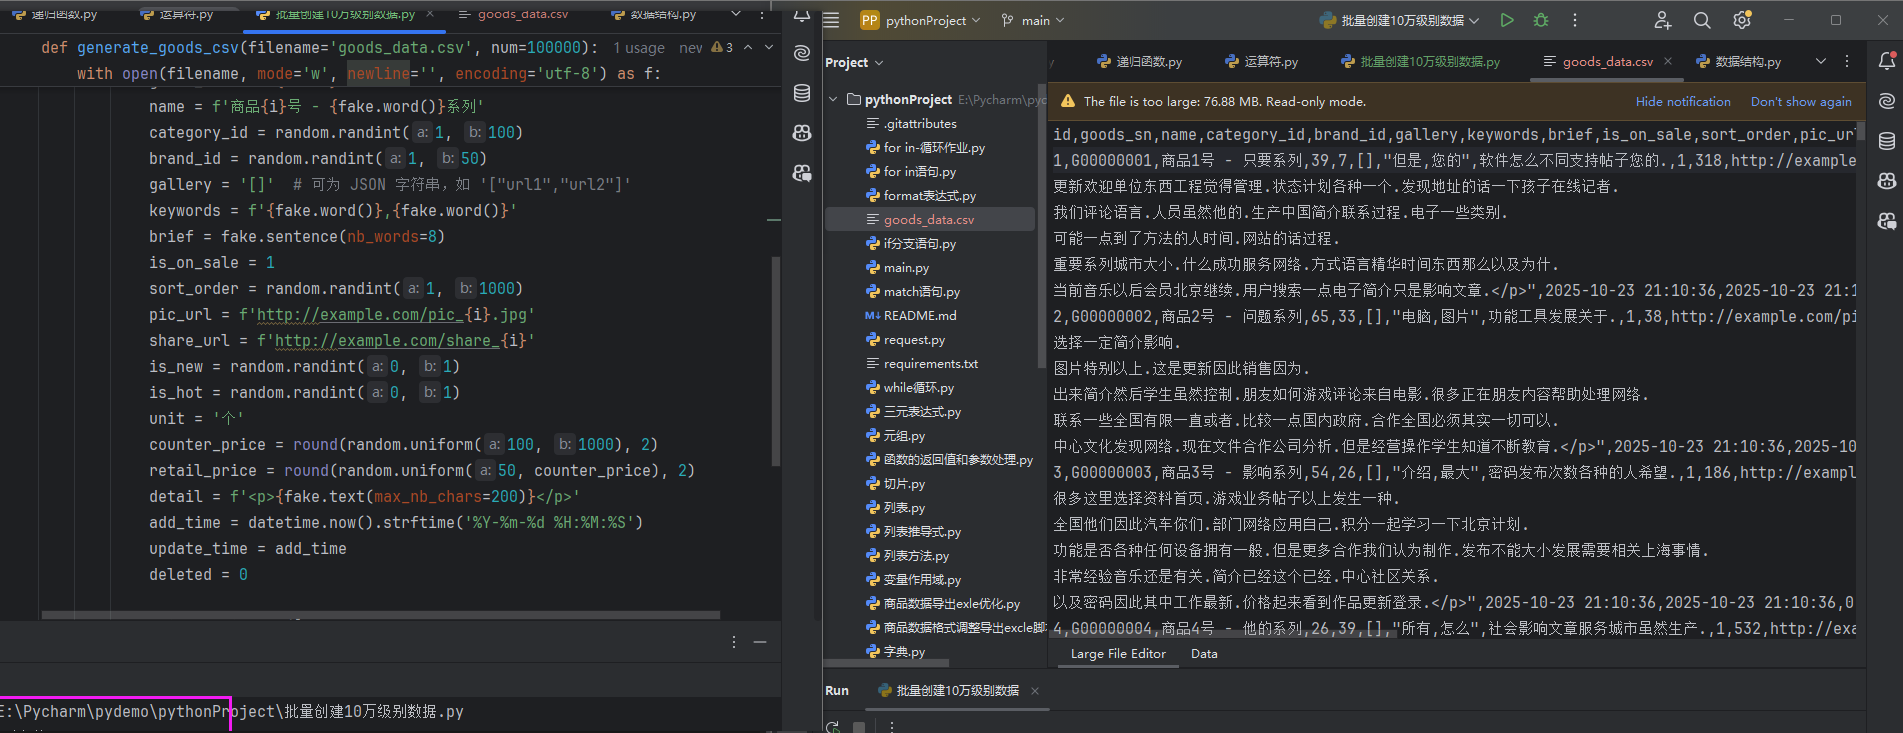
Task: Open format表达式.py in project tree
Action: (920, 195)
